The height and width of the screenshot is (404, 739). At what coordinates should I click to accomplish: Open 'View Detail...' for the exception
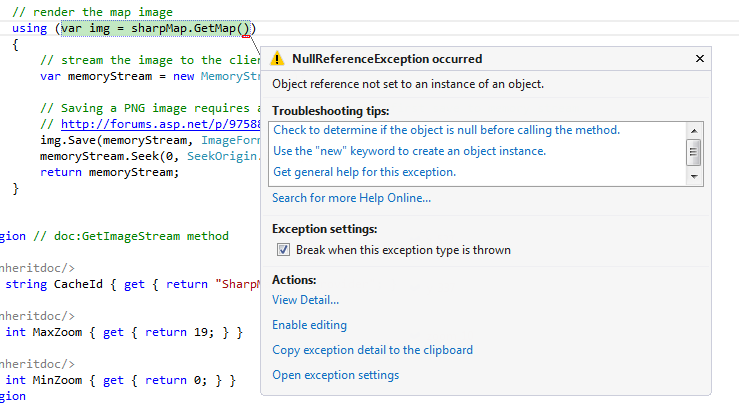[x=305, y=300]
